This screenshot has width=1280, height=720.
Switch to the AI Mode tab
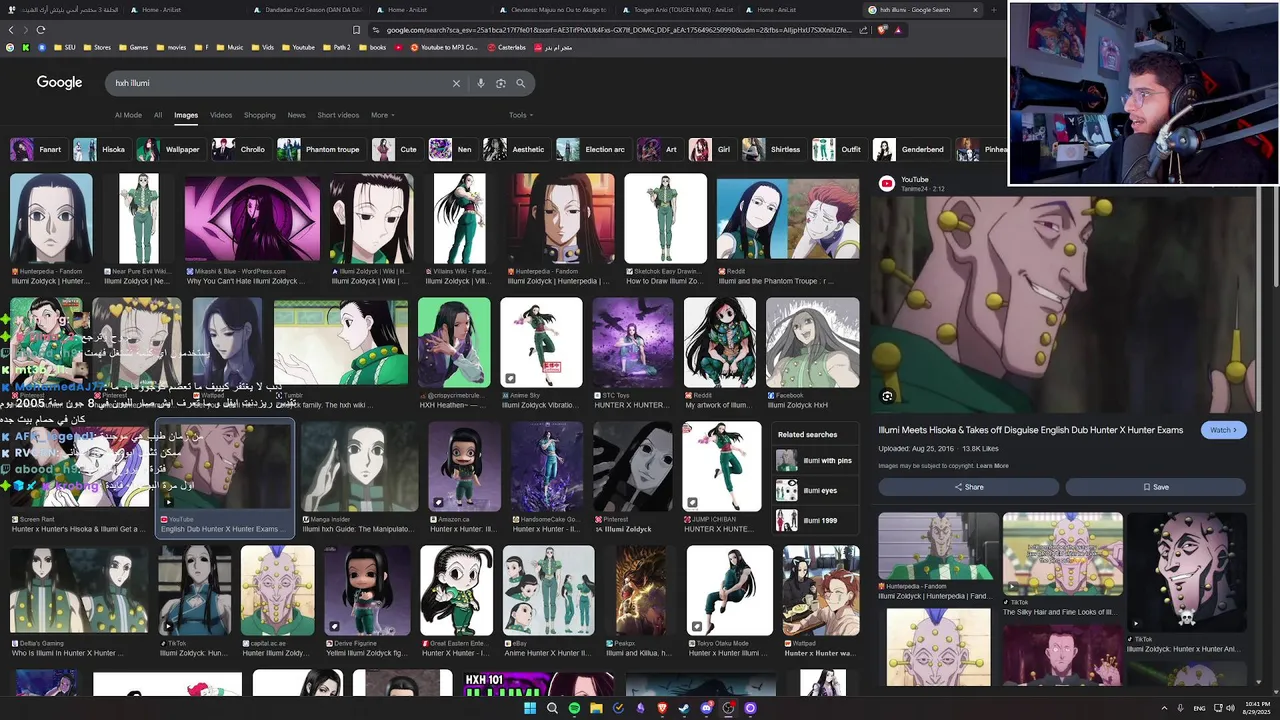pyautogui.click(x=128, y=115)
